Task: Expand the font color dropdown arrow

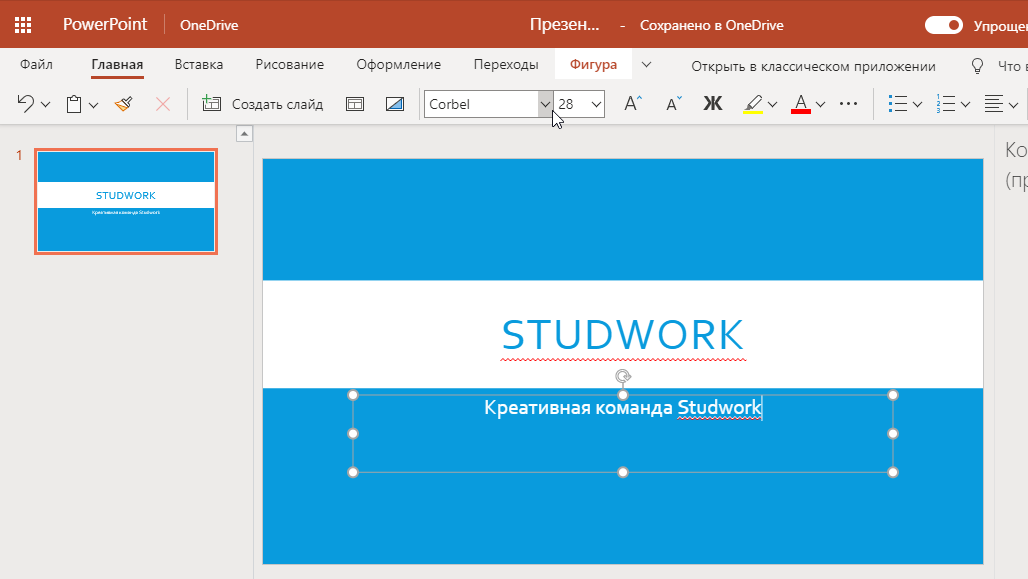Action: [x=821, y=104]
